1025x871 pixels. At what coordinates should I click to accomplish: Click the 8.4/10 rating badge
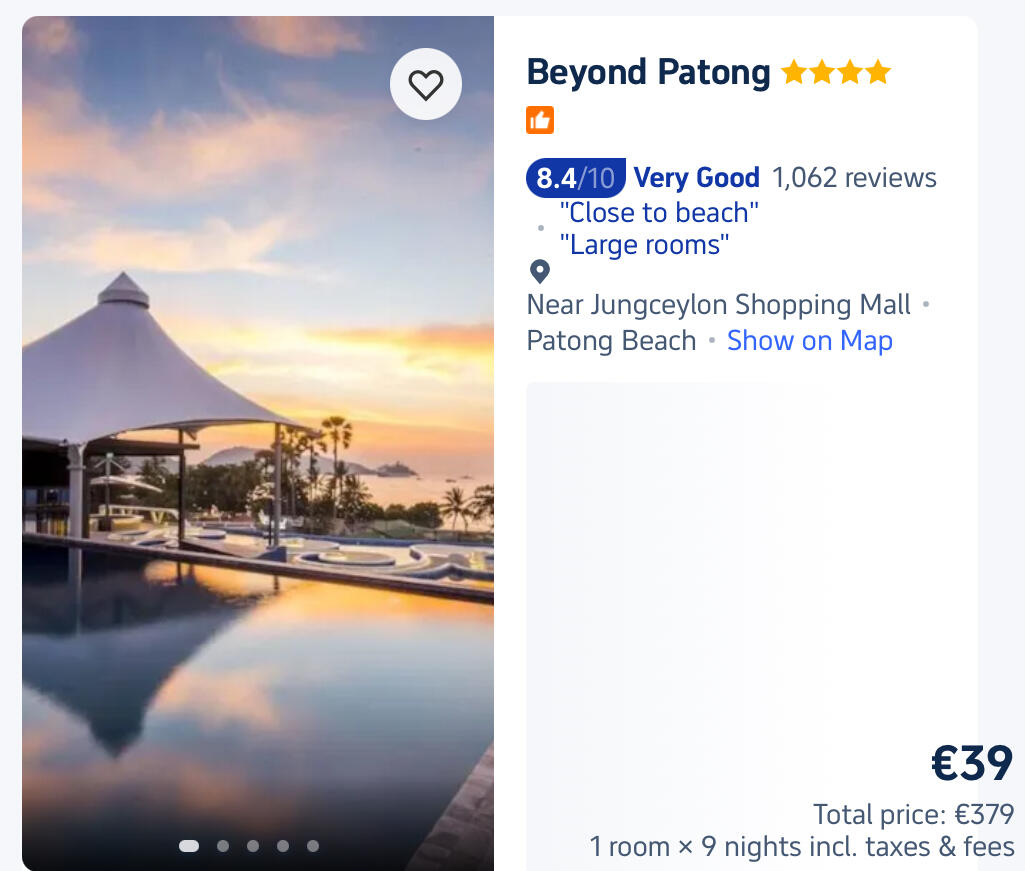[576, 178]
